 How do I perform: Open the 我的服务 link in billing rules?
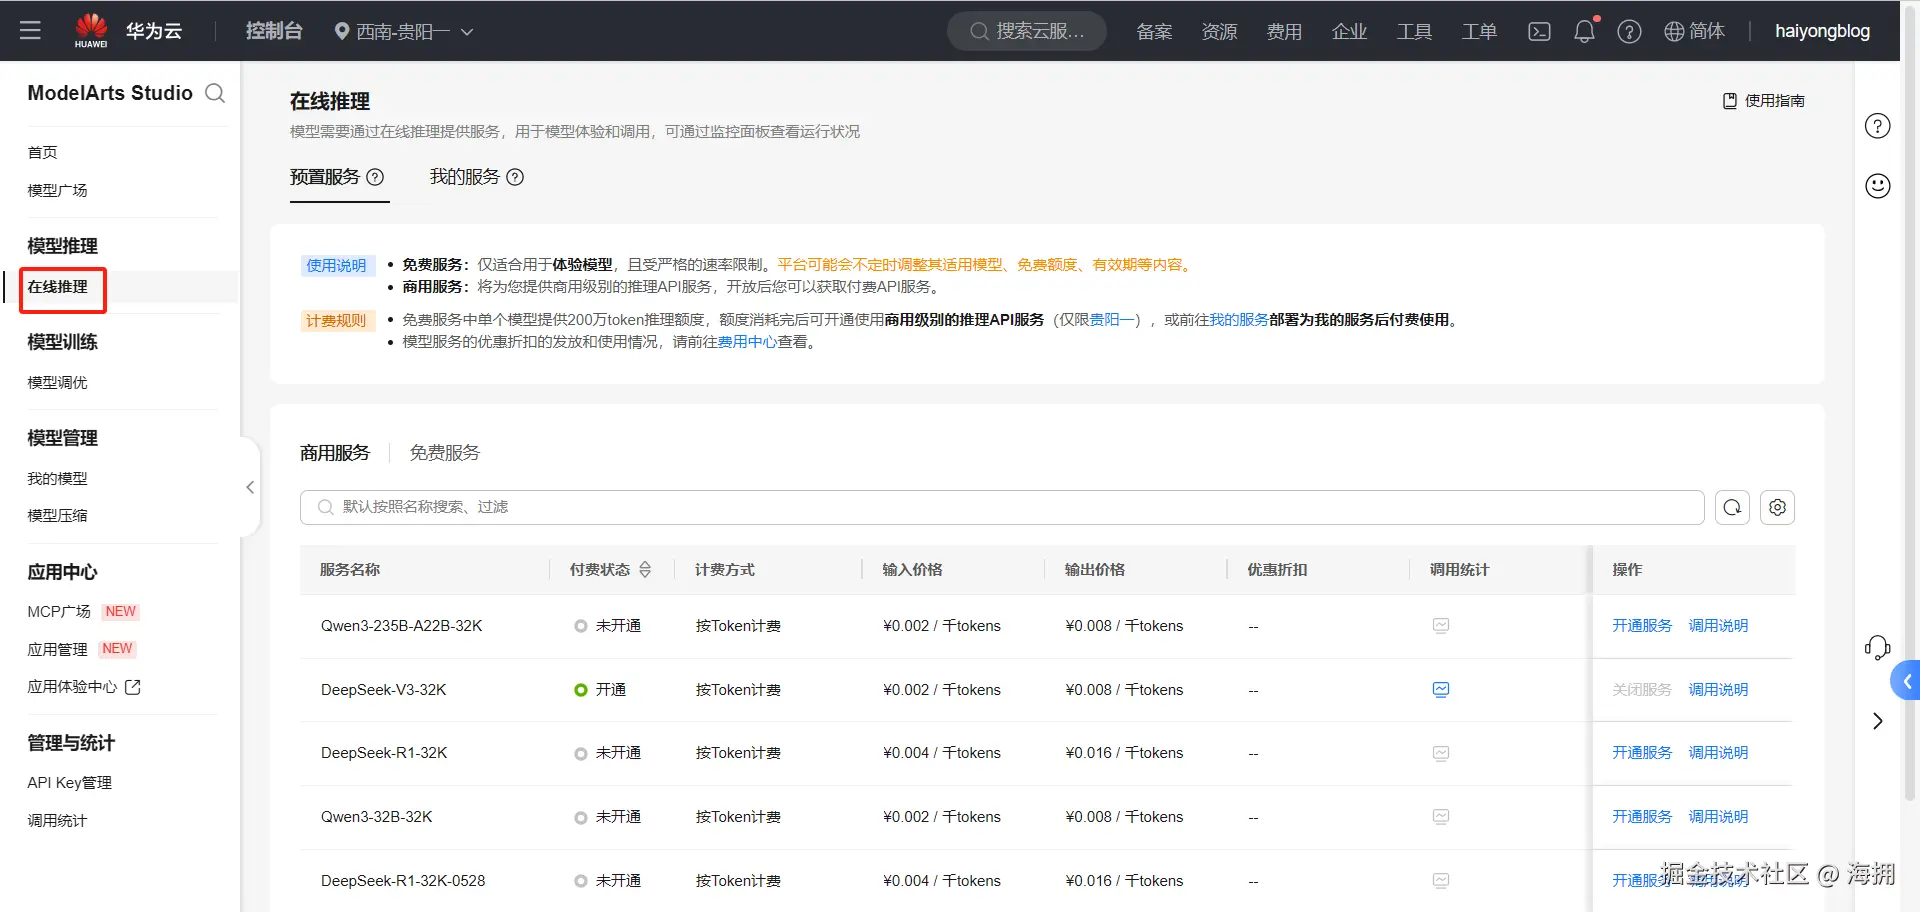[x=1239, y=320]
